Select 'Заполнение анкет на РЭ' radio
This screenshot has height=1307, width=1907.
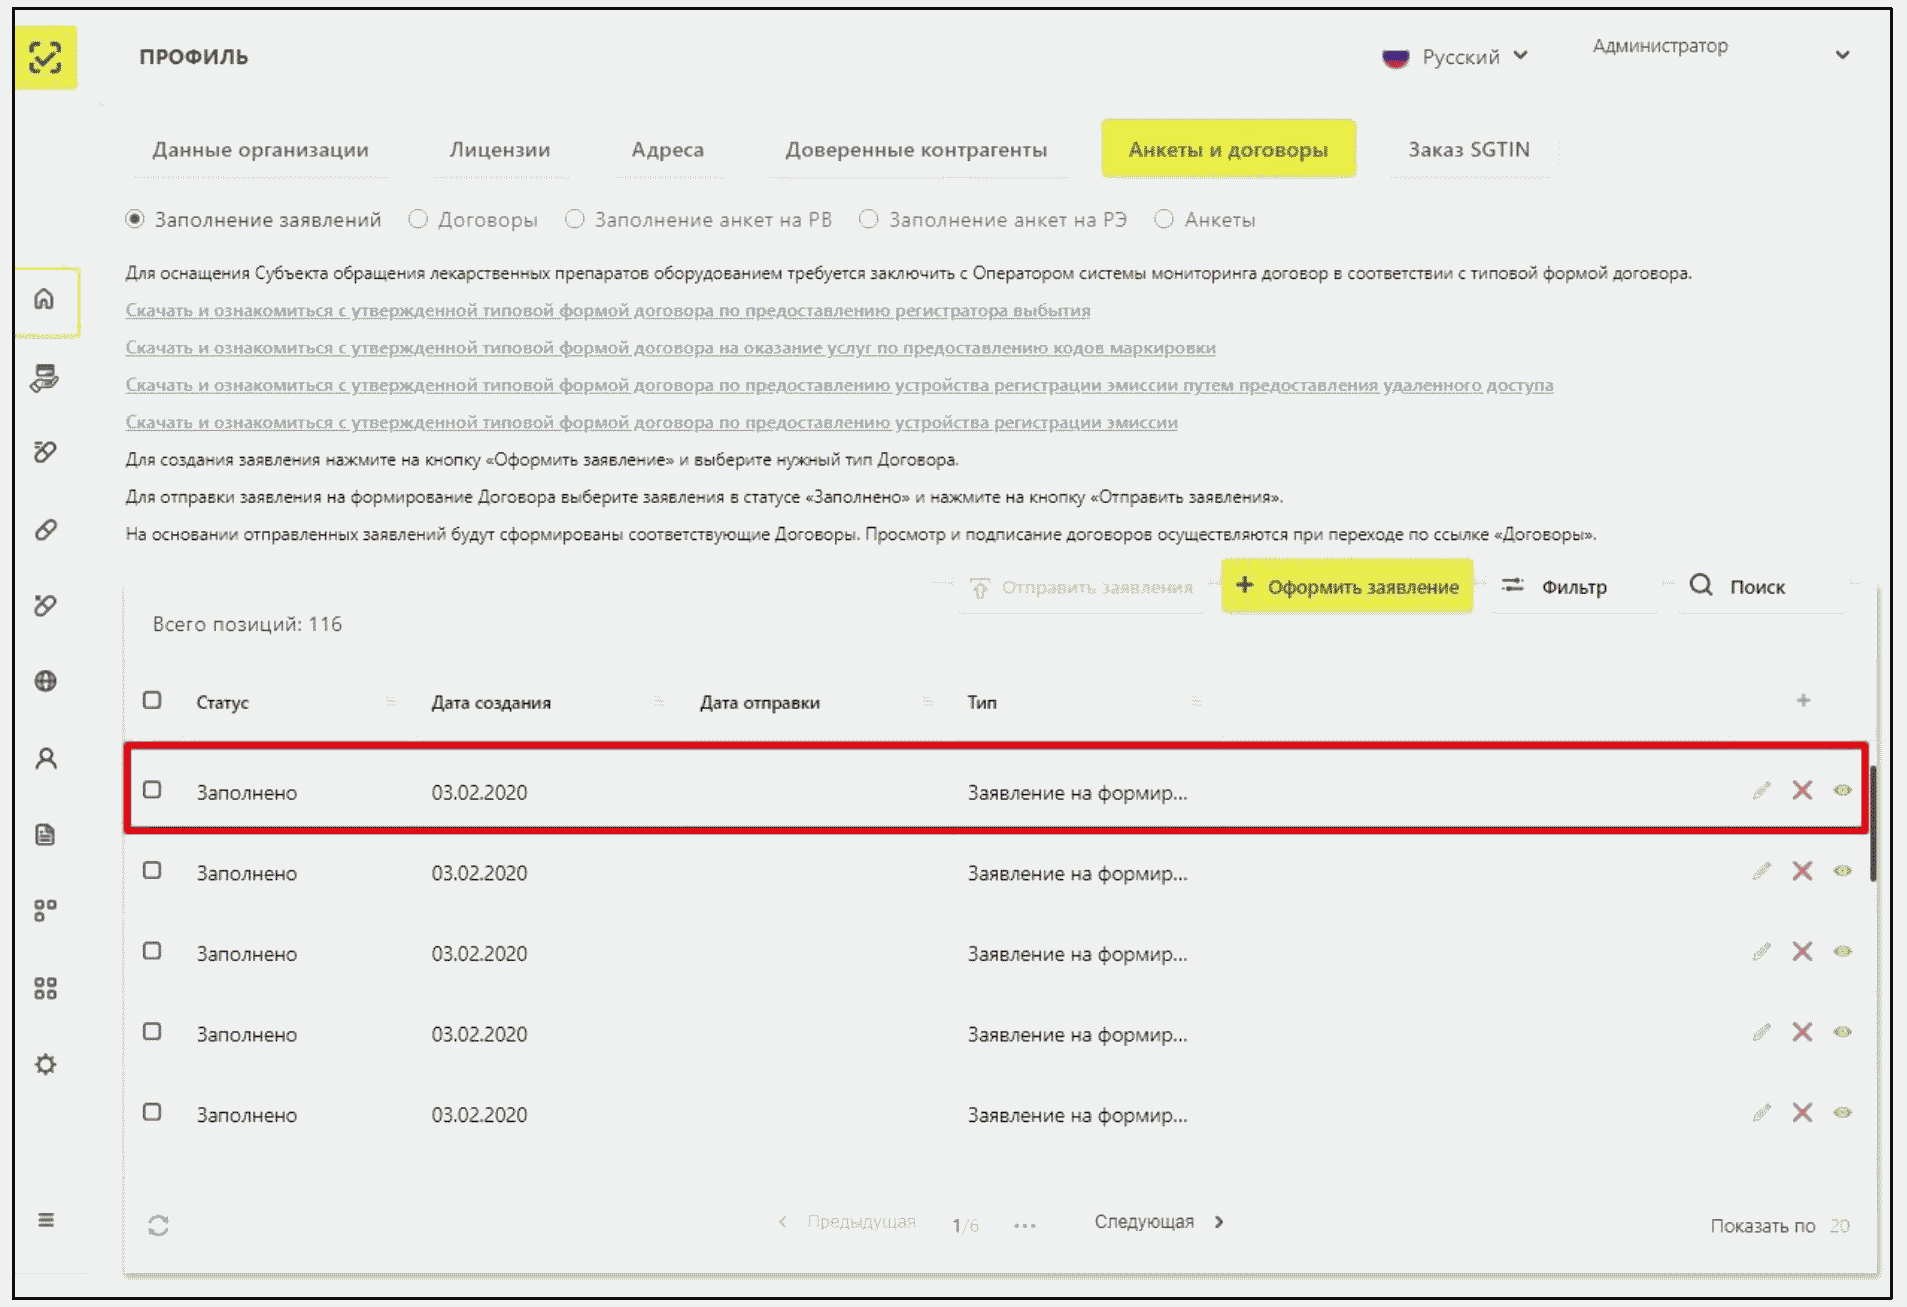point(869,219)
